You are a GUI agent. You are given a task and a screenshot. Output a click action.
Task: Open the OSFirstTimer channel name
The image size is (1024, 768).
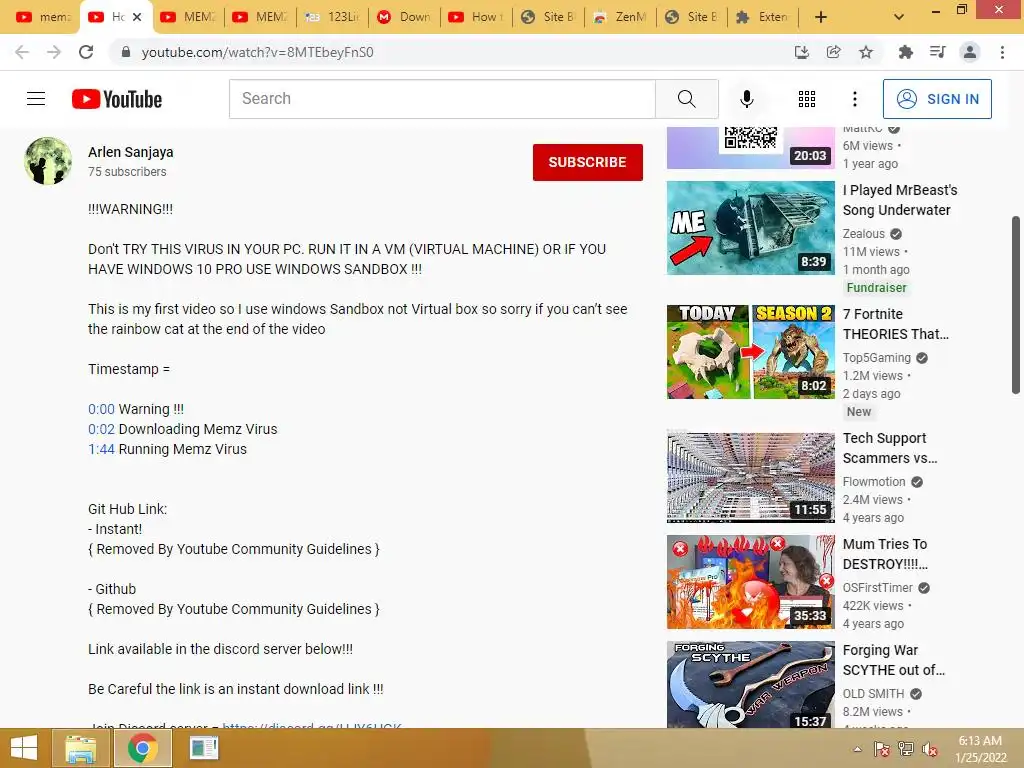[x=878, y=588]
